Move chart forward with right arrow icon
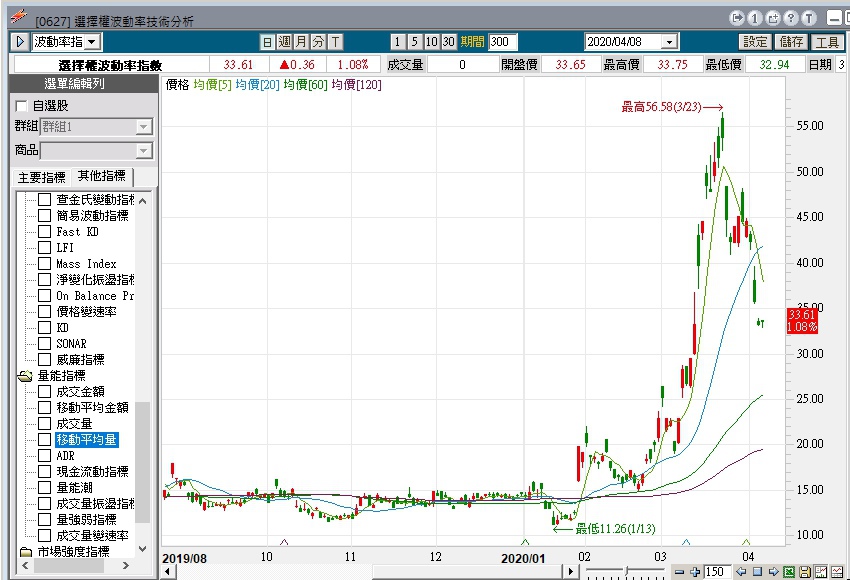Viewport: 850px width, 580px height. coord(774,572)
